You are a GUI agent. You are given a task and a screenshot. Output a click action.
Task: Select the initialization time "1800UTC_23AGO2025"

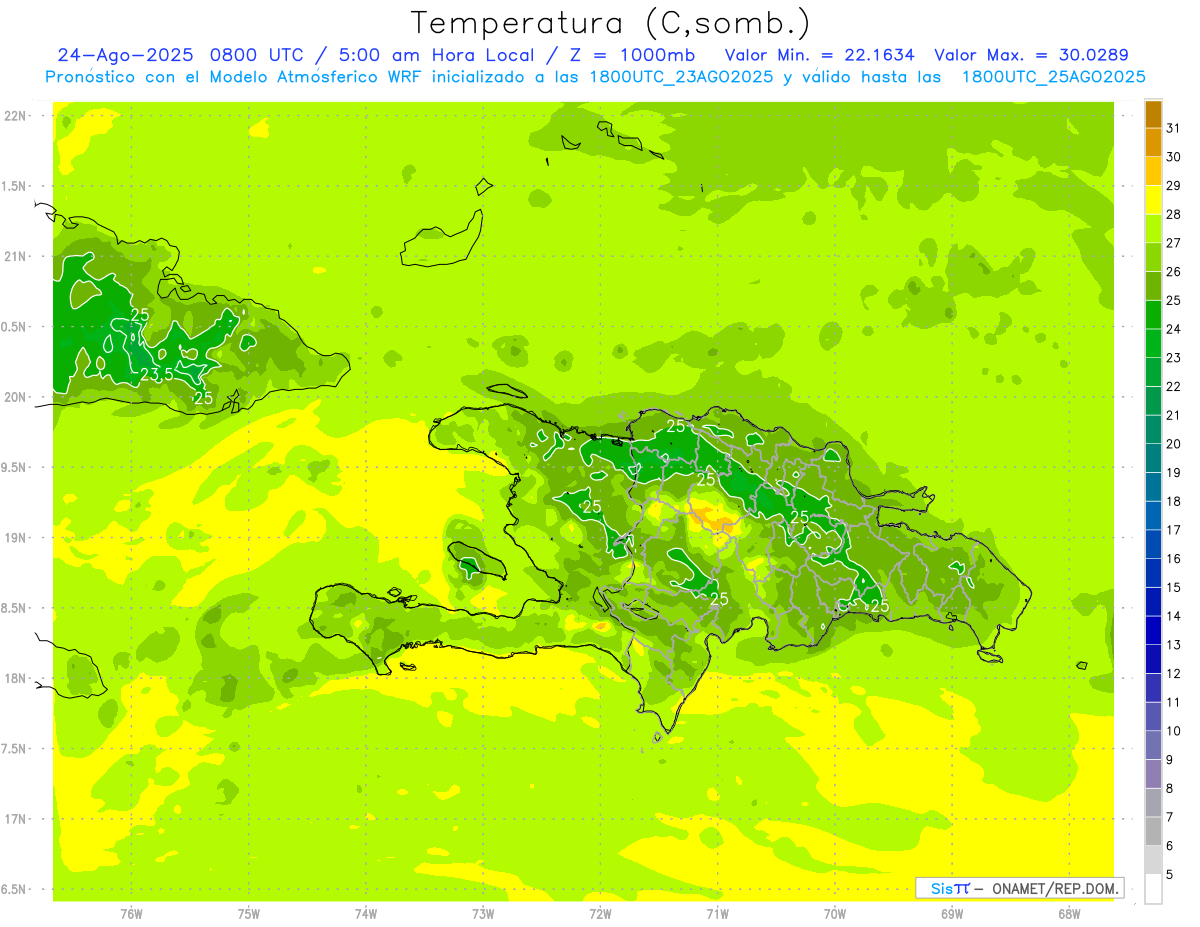[678, 77]
